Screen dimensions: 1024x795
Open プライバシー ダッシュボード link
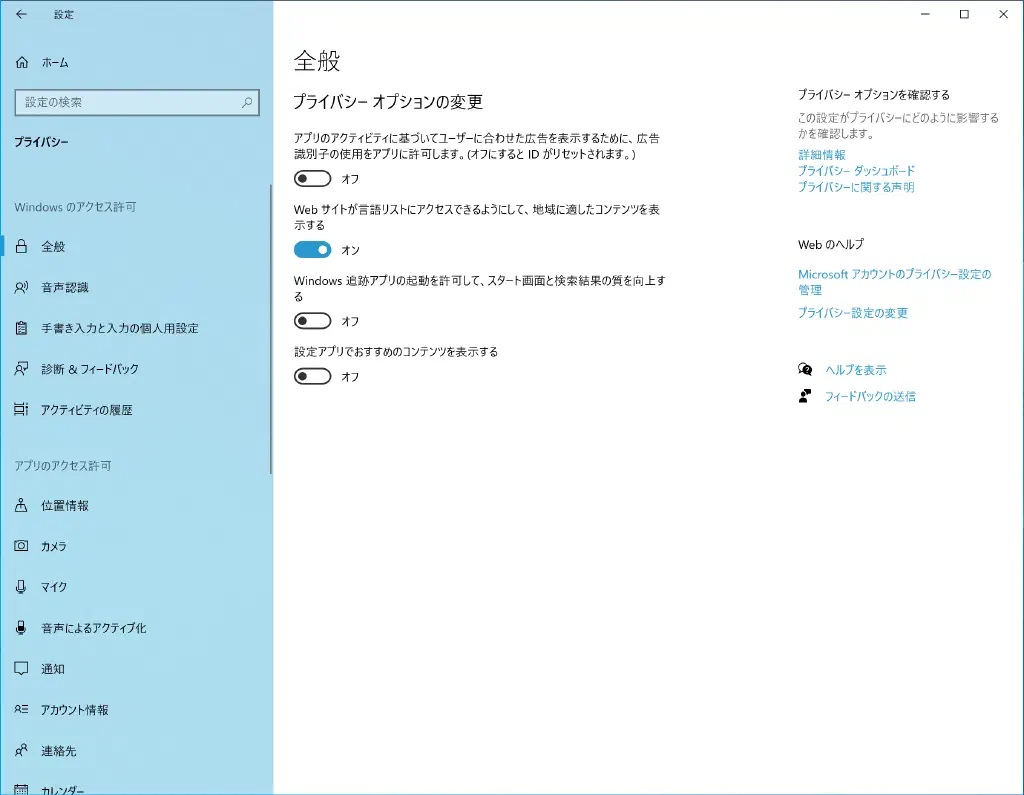click(x=856, y=171)
